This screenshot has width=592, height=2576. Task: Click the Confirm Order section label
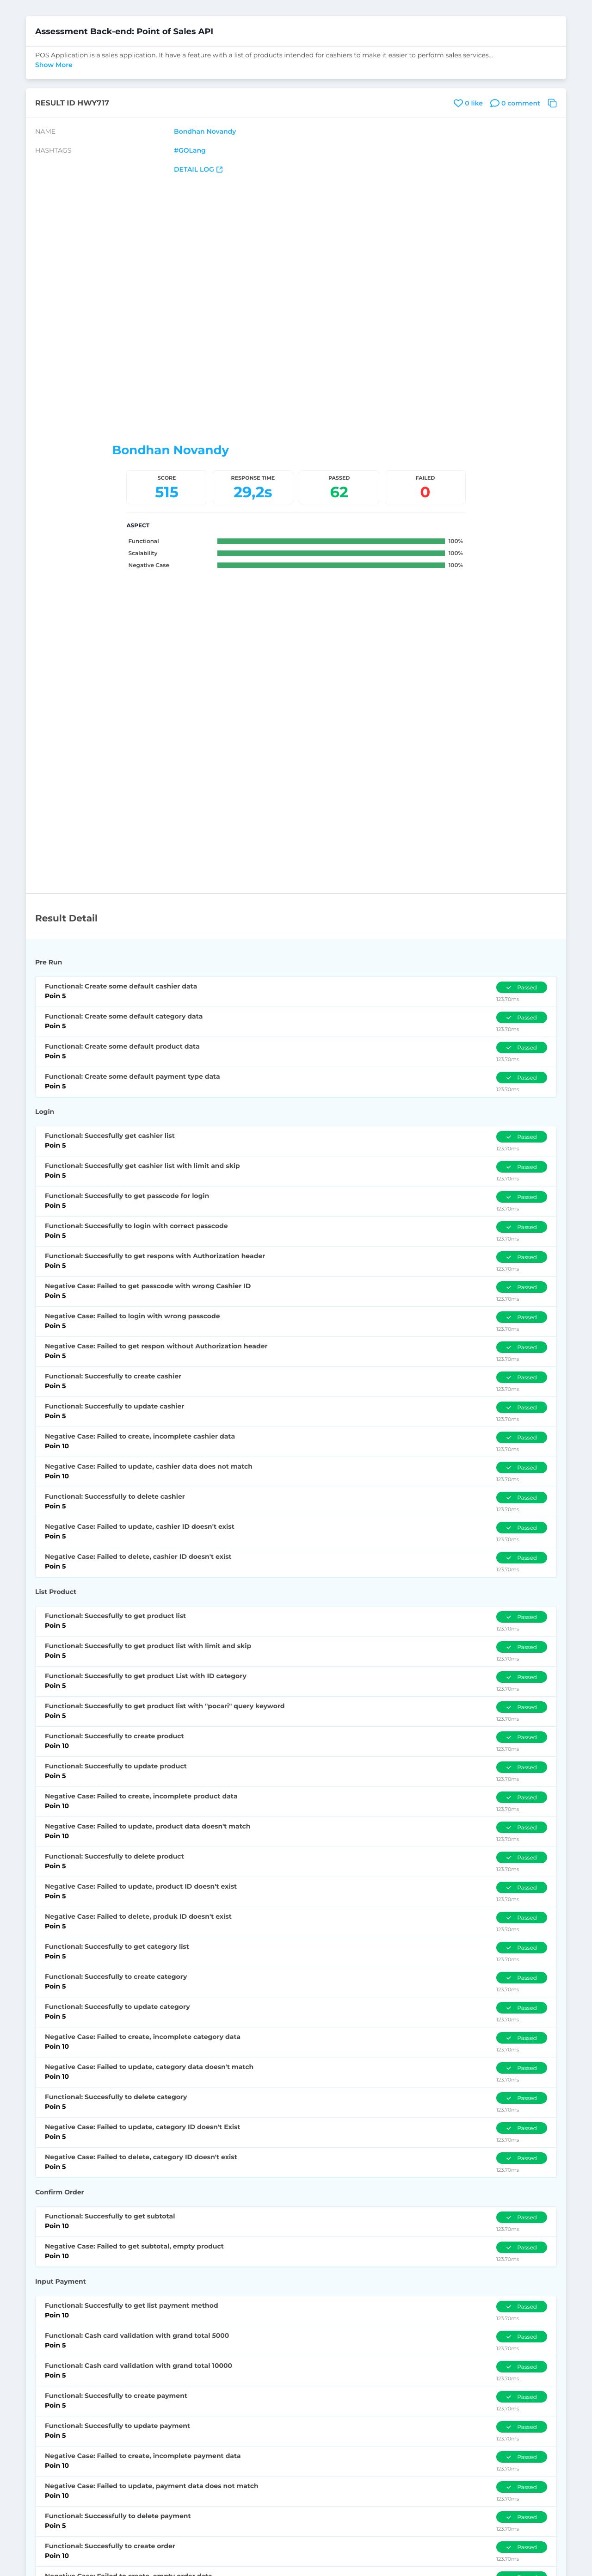click(59, 2192)
